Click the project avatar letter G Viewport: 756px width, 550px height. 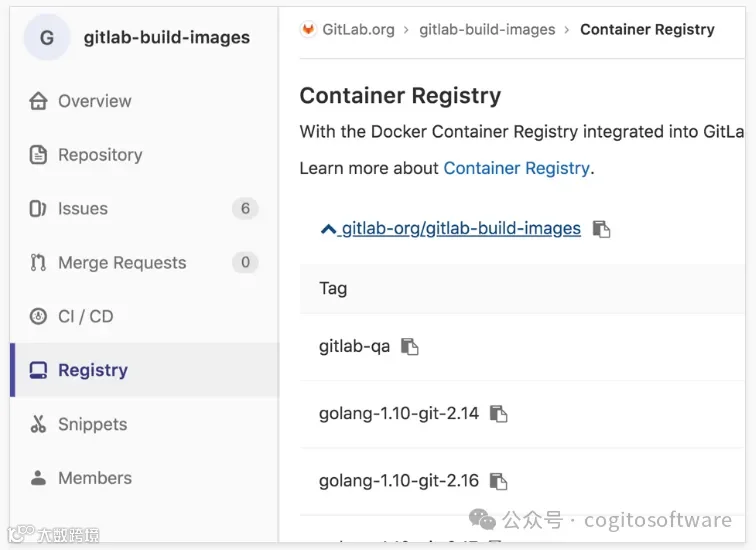(47, 38)
